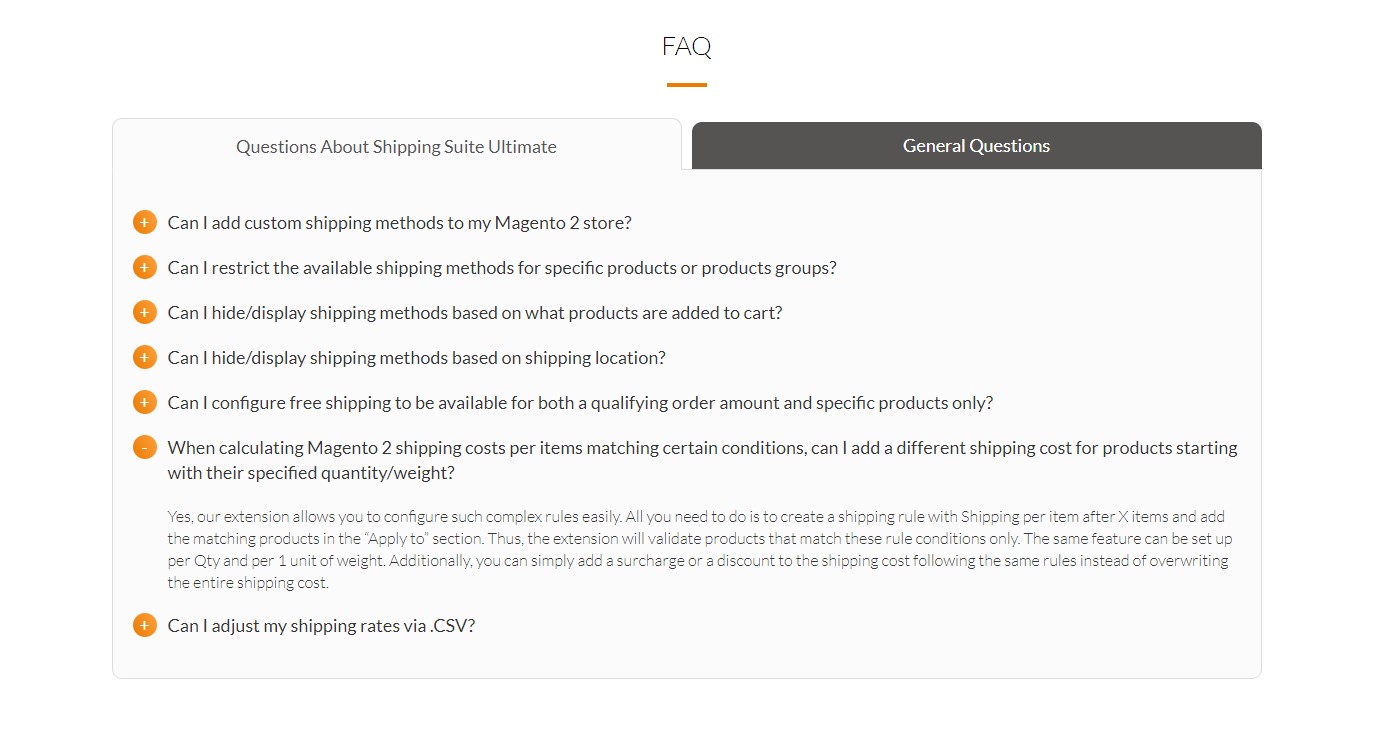Expand question about restricting methods for product groups
The height and width of the screenshot is (735, 1392).
pyautogui.click(x=502, y=268)
